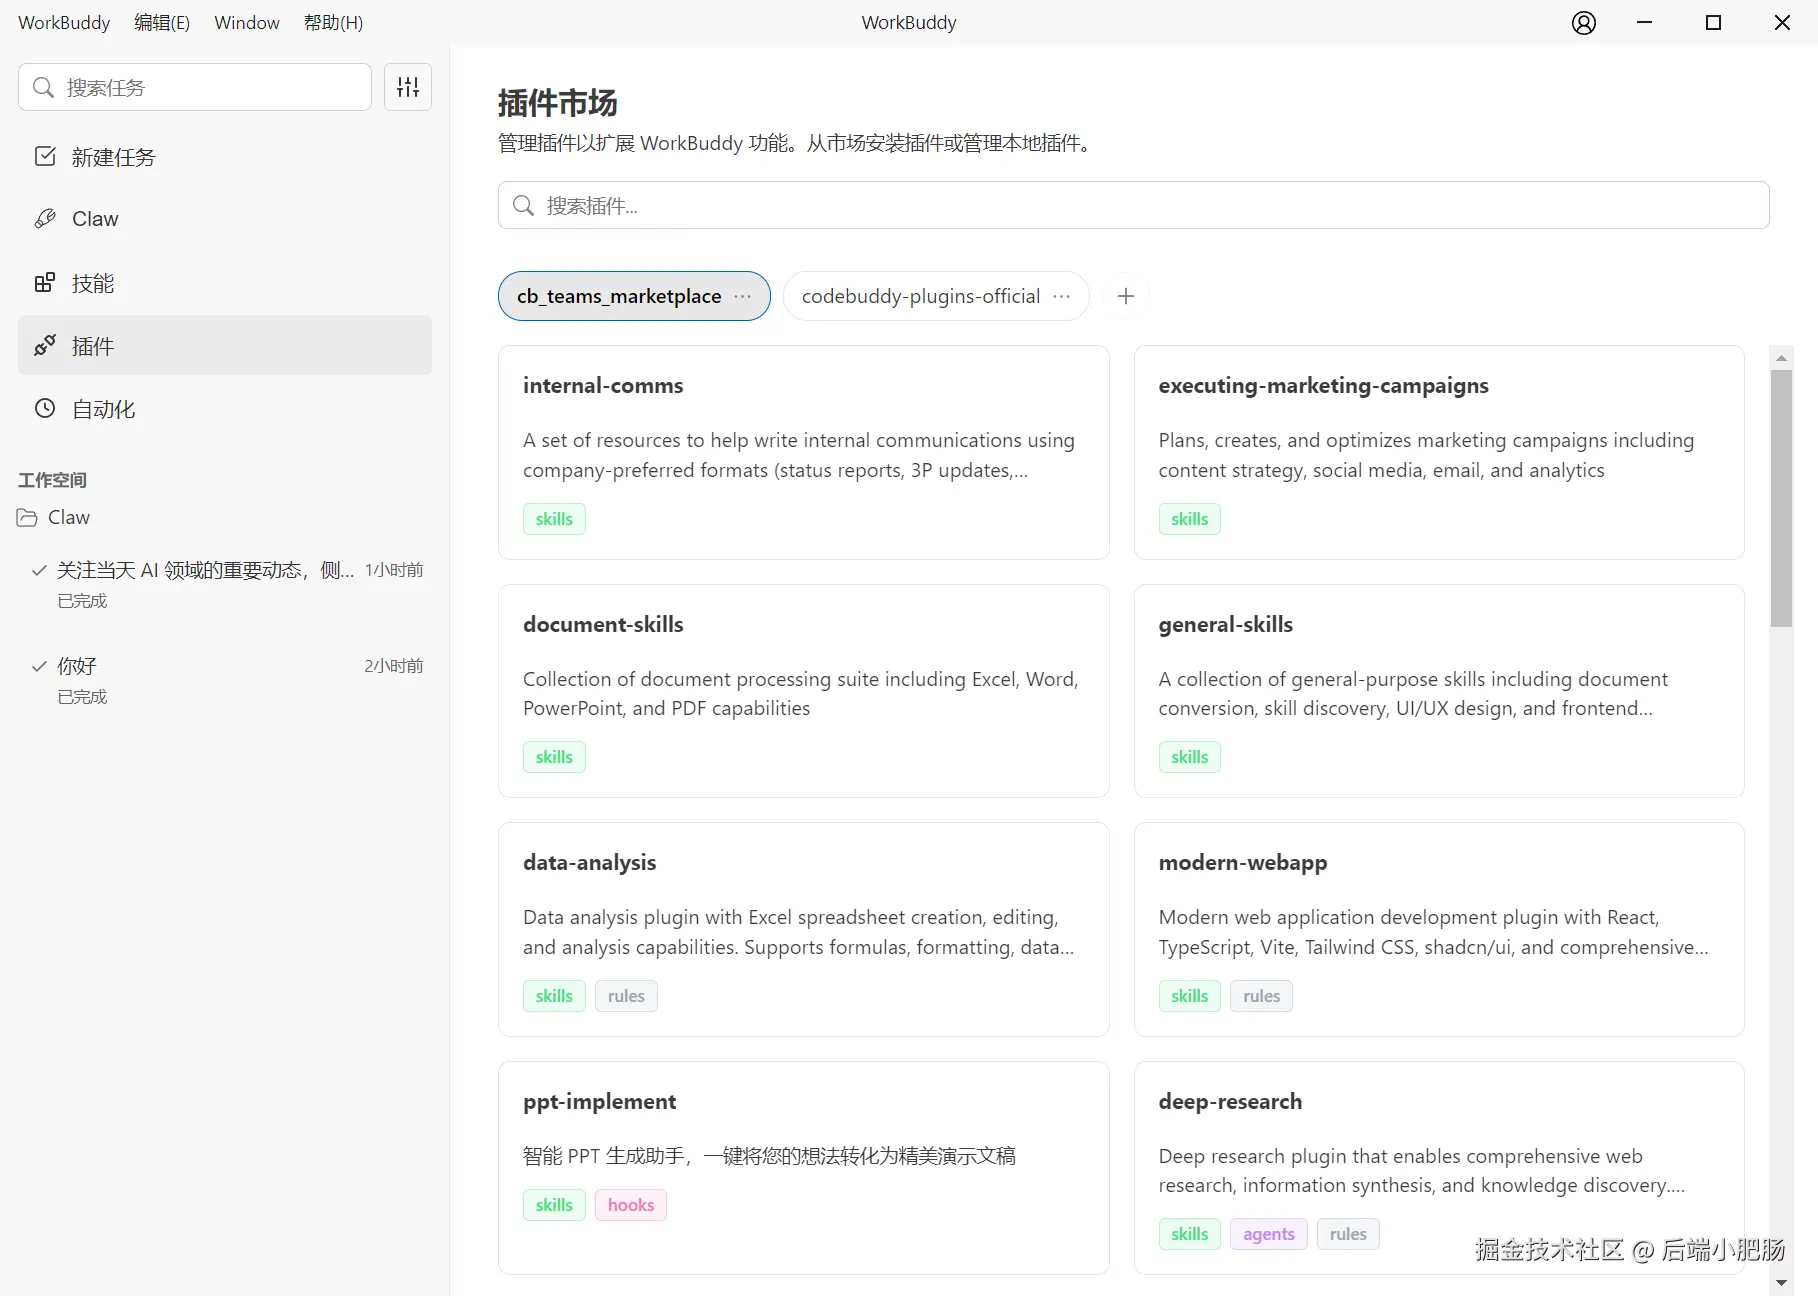Screen dimensions: 1818x1296
Task: Open the 编辑(E) menu
Action: tap(162, 22)
